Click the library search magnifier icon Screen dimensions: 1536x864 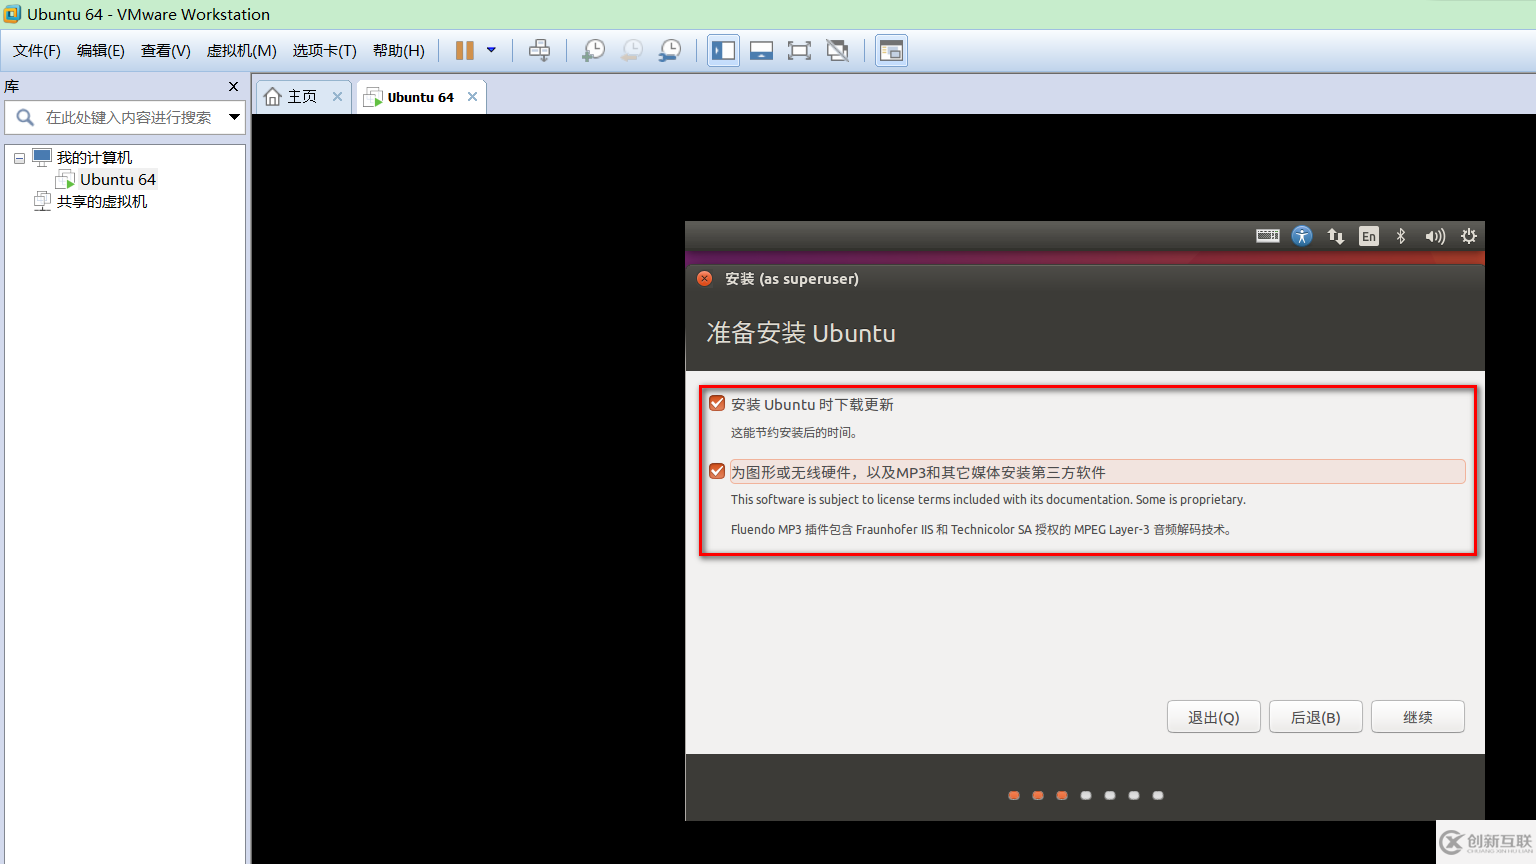pos(25,117)
